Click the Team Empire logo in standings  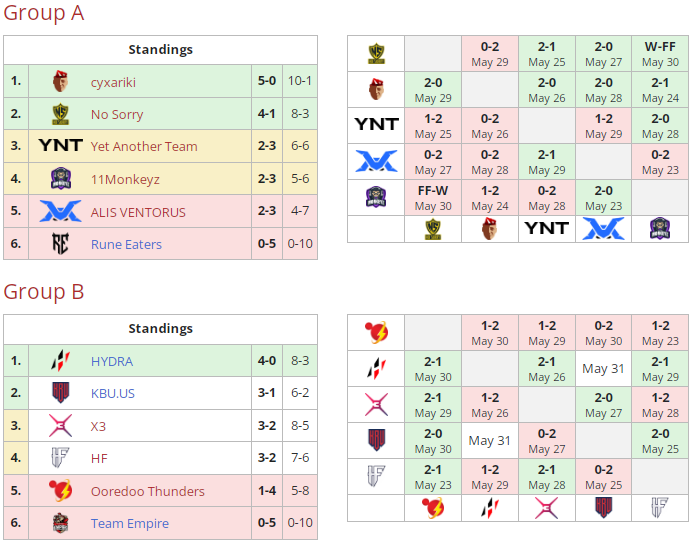(60, 523)
